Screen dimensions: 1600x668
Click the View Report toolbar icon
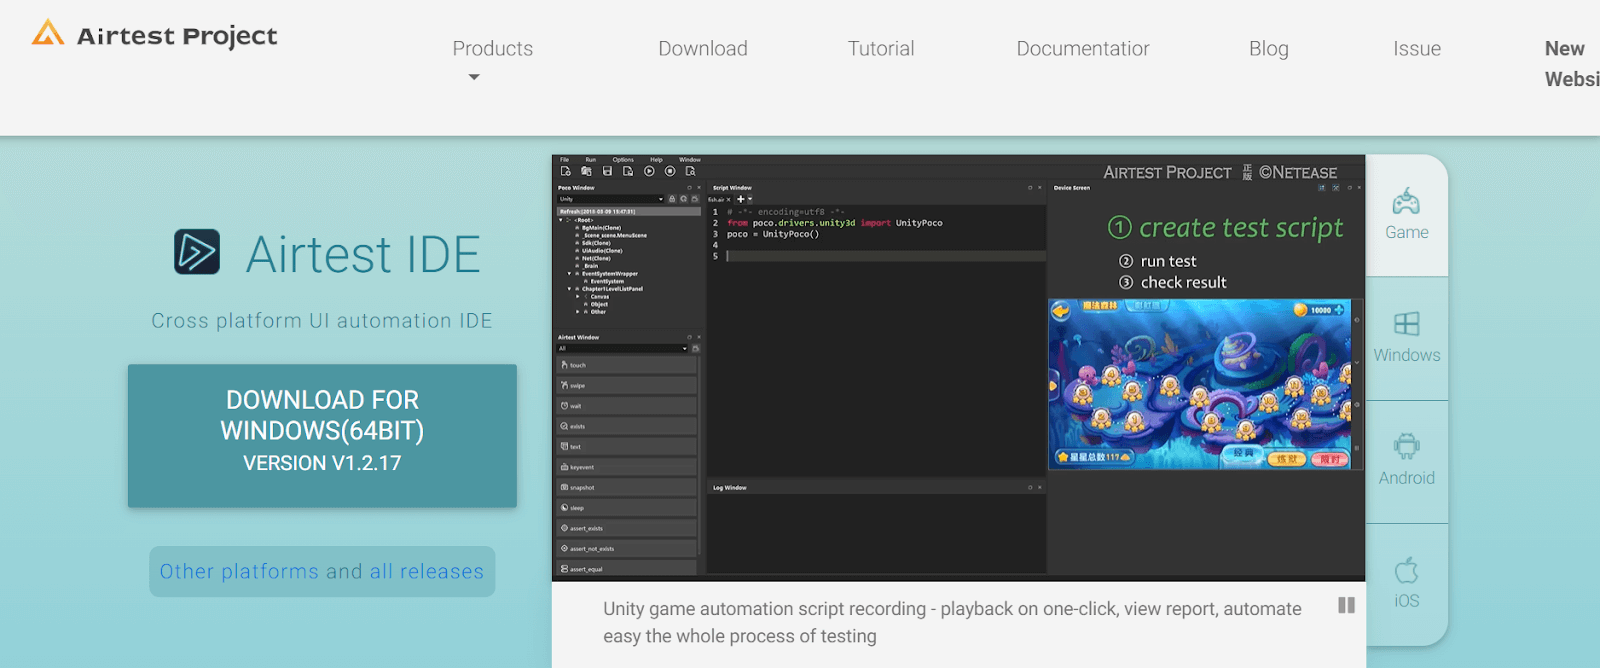click(690, 171)
